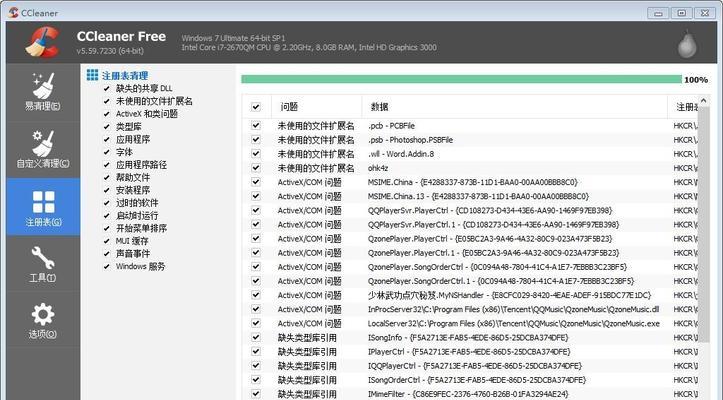Uncheck the MSIME.China row checkbox
723x400 pixels.
(x=256, y=182)
